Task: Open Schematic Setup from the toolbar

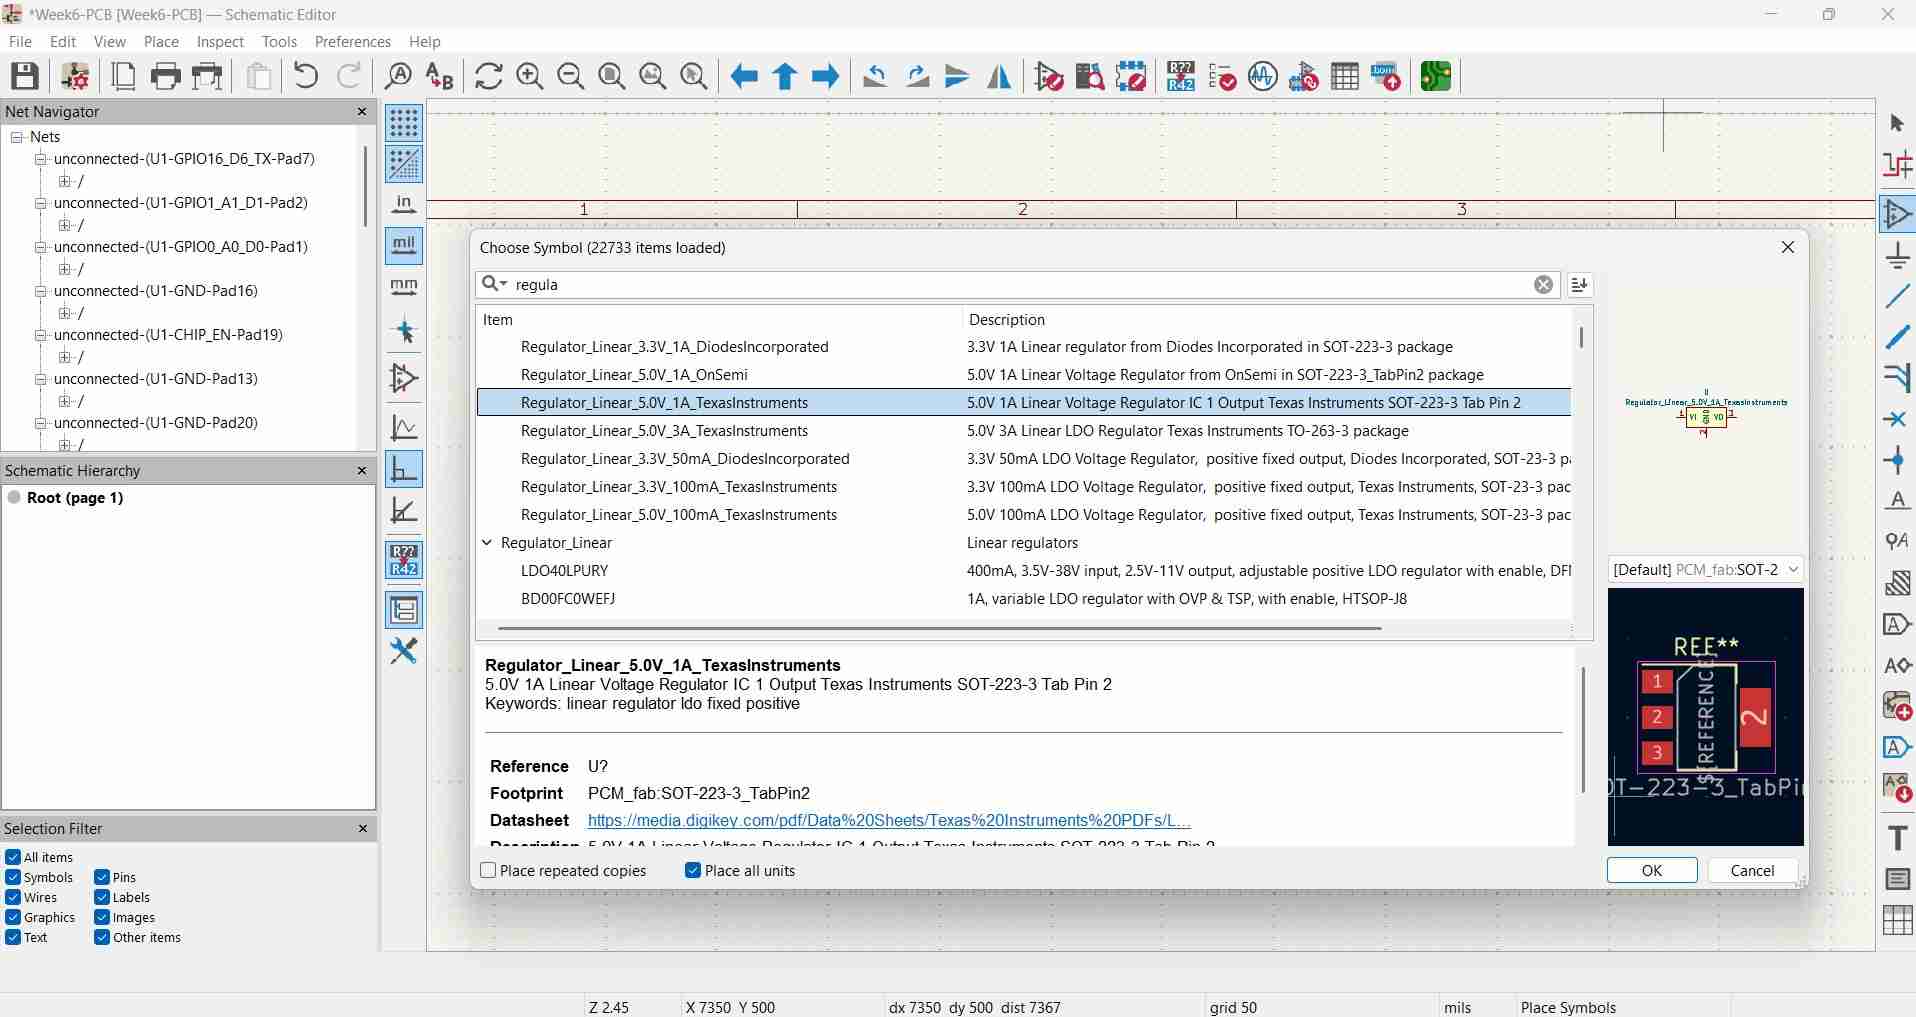Action: point(75,76)
